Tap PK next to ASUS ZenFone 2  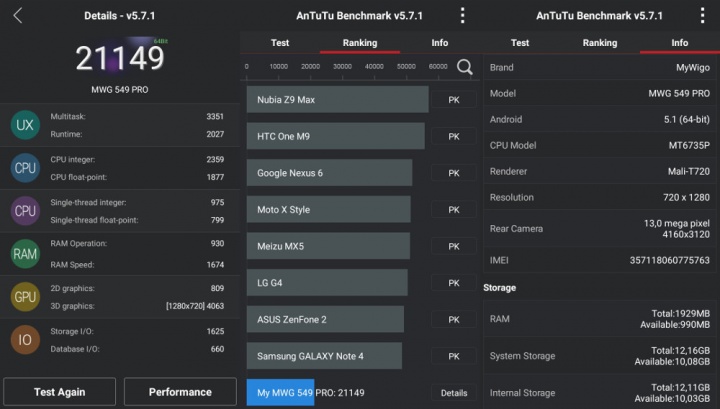(x=454, y=319)
